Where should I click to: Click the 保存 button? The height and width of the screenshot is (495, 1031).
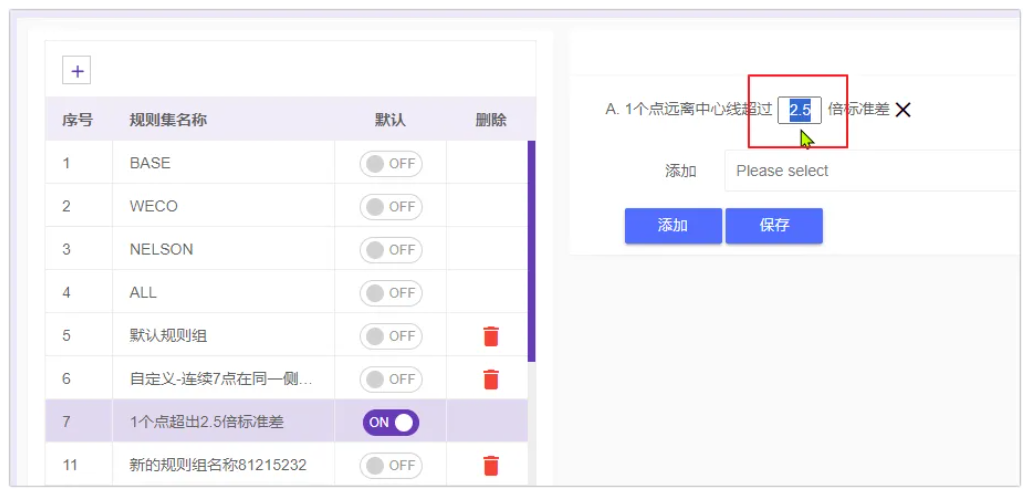(774, 226)
